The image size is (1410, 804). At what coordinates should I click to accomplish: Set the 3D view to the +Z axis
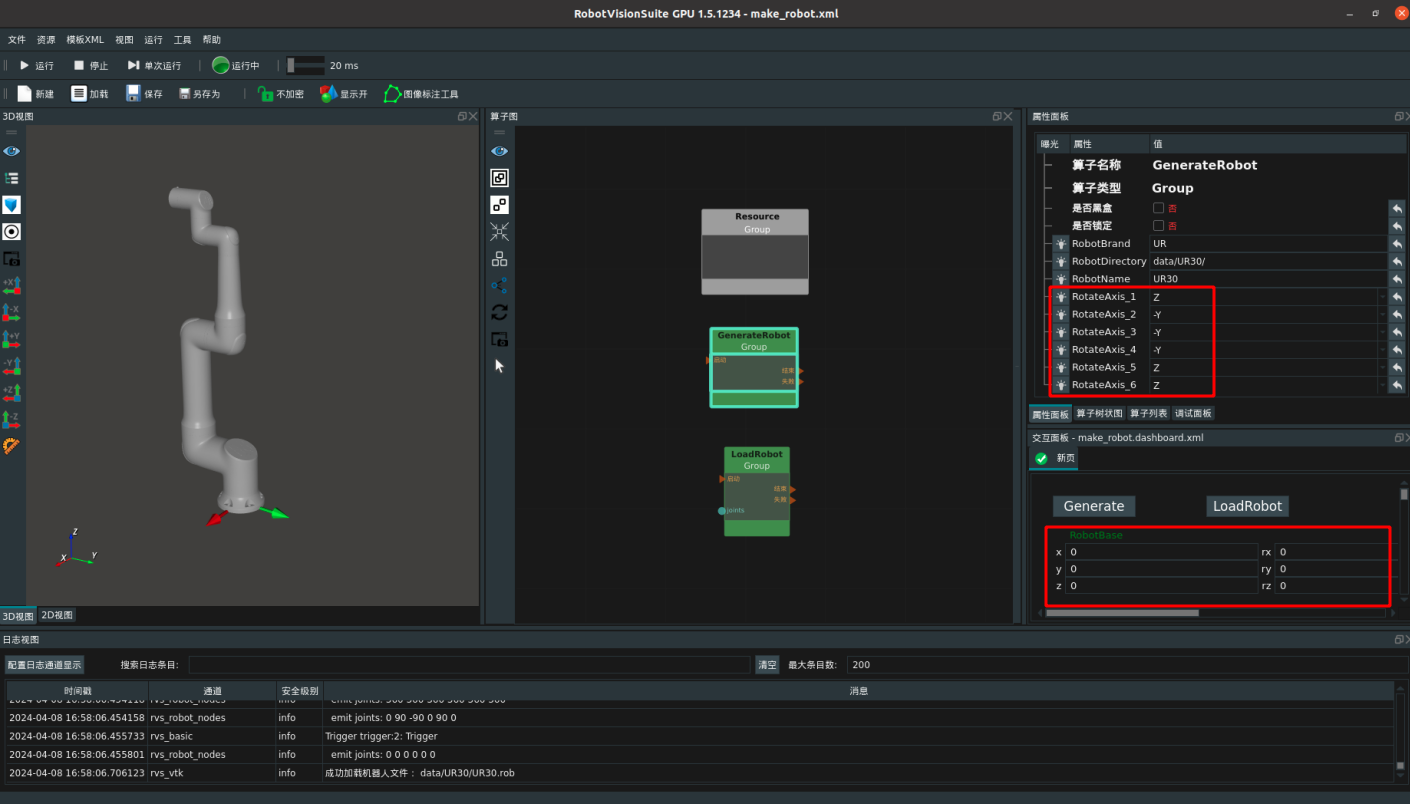(x=12, y=393)
